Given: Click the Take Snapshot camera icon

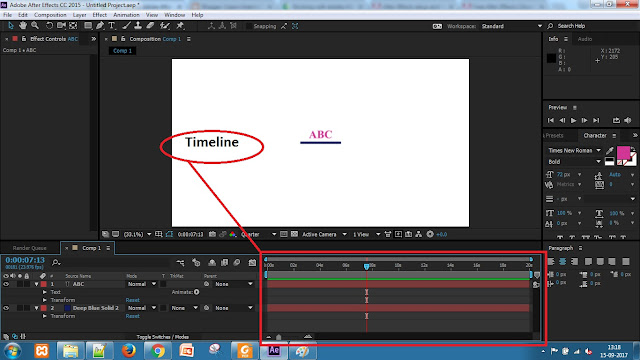Looking at the screenshot, I should tap(212, 234).
